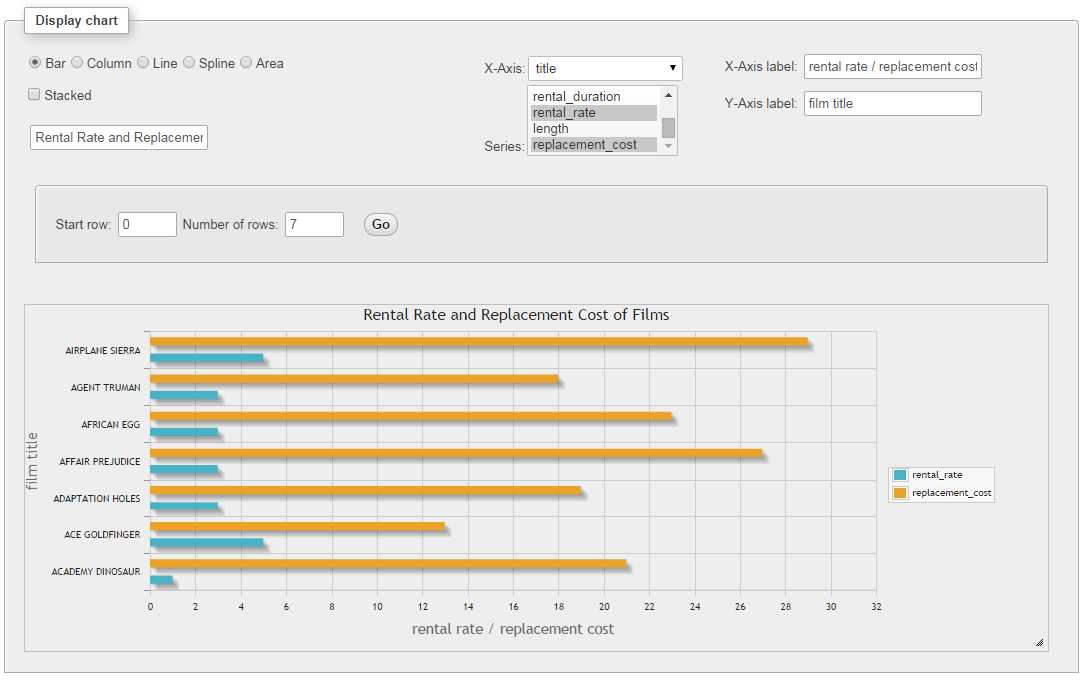
Task: Click the X-Axis label text field
Action: [x=892, y=66]
